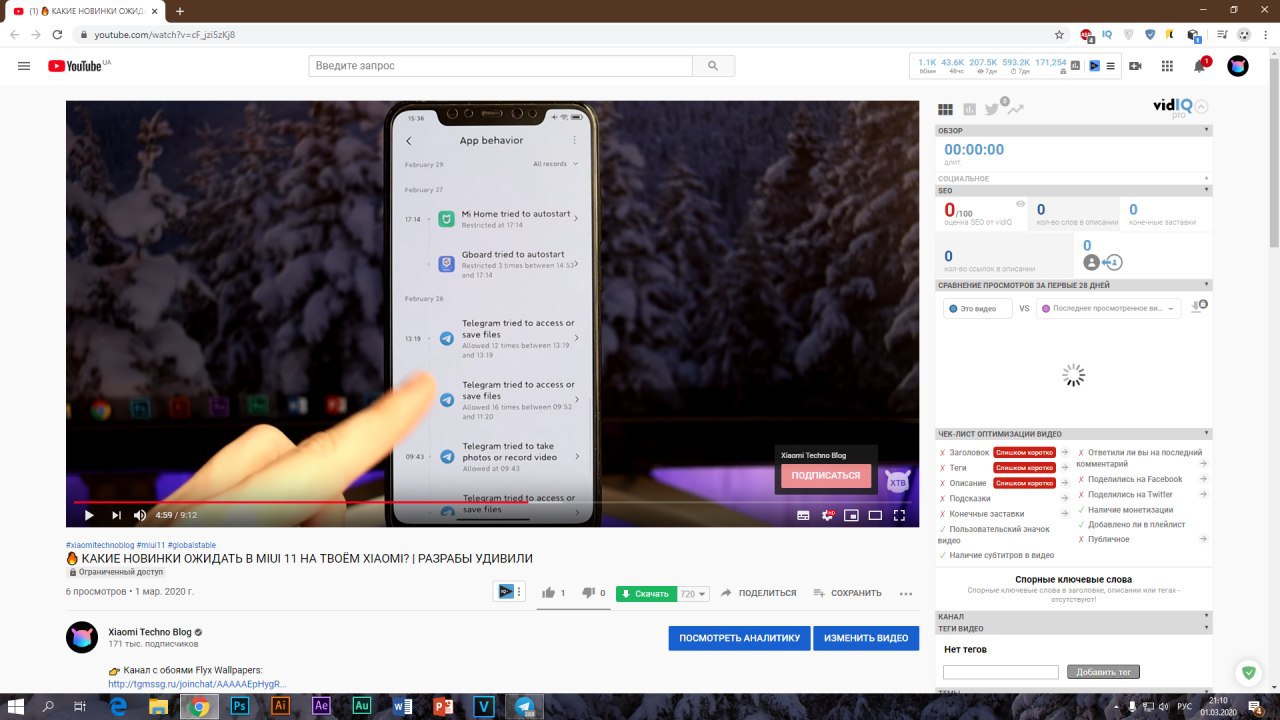Click XTB channel watermark in video

point(897,480)
